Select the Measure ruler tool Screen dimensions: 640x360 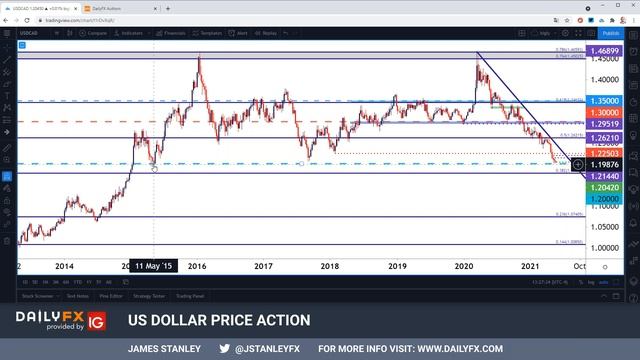(x=7, y=148)
